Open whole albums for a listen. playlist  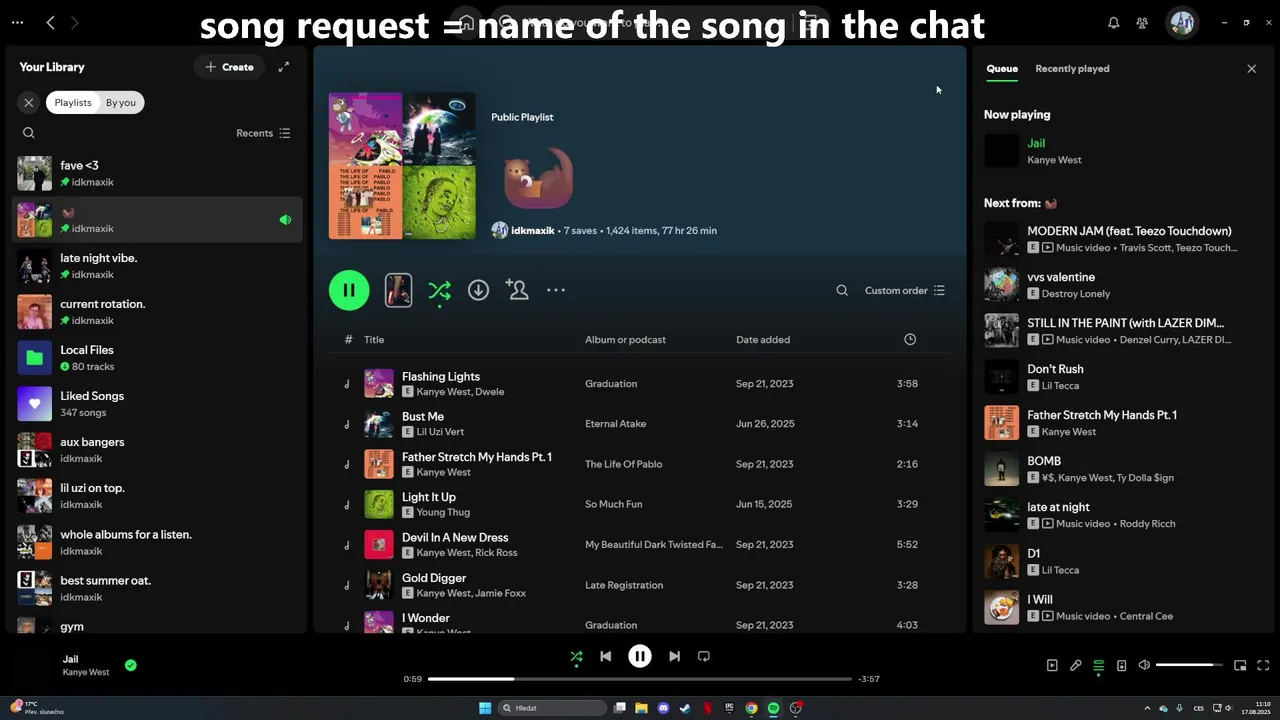(156, 541)
